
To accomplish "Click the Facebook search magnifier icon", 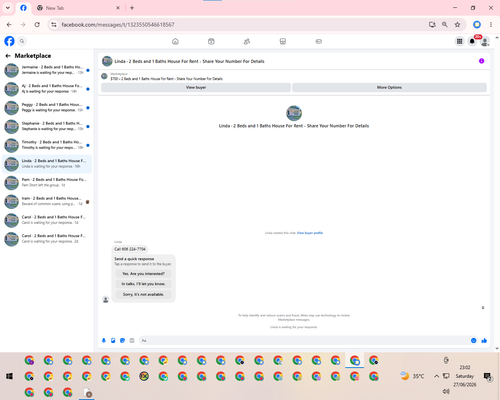I will [22, 41].
